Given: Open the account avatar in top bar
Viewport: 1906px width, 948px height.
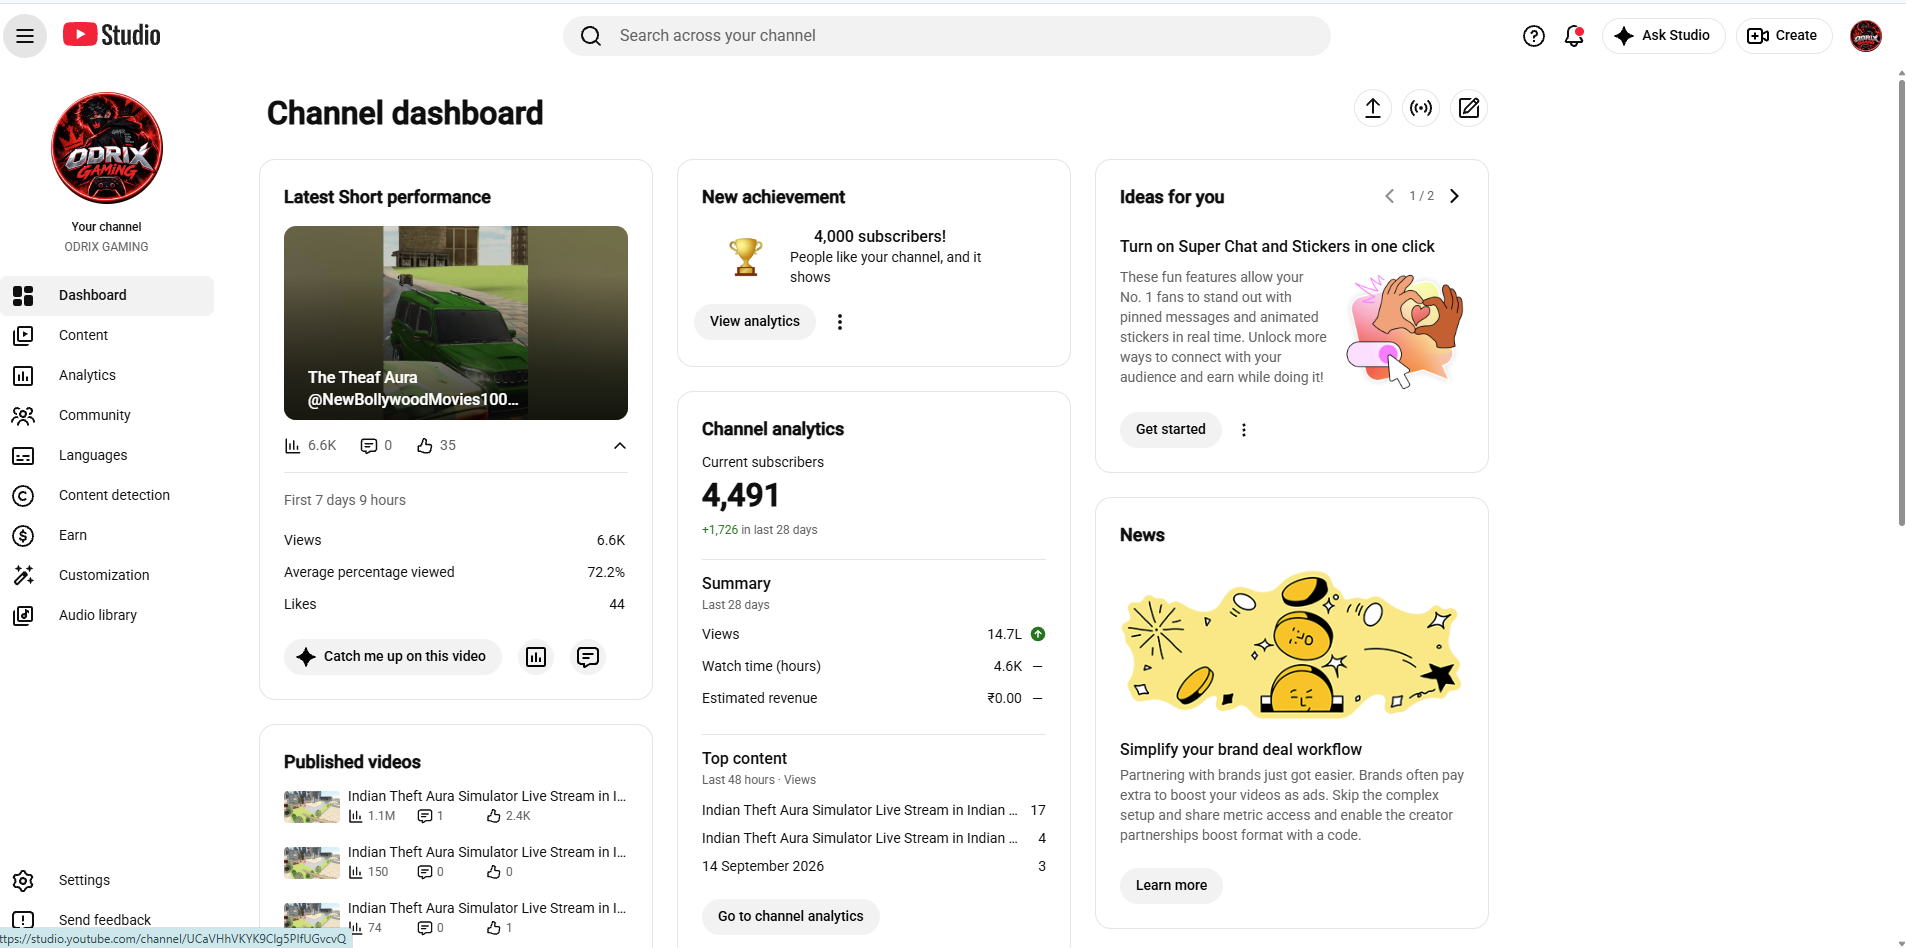Looking at the screenshot, I should [1866, 36].
